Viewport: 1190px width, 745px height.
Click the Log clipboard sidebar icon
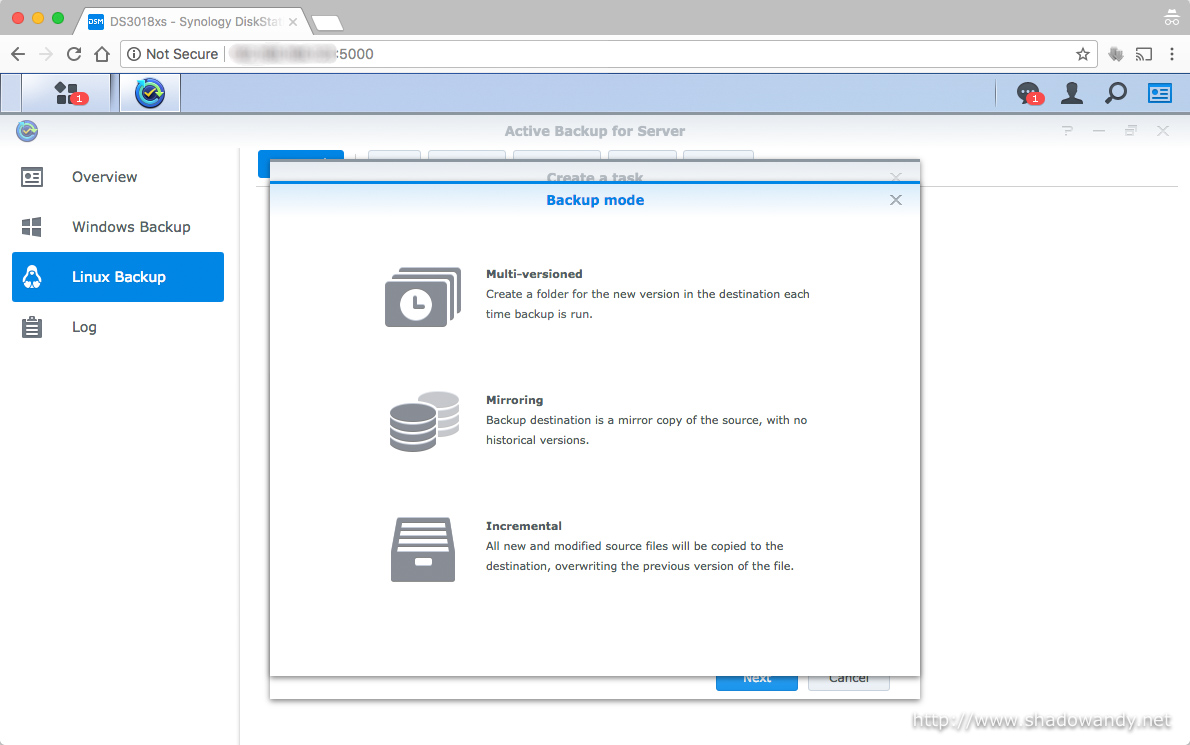tap(32, 327)
